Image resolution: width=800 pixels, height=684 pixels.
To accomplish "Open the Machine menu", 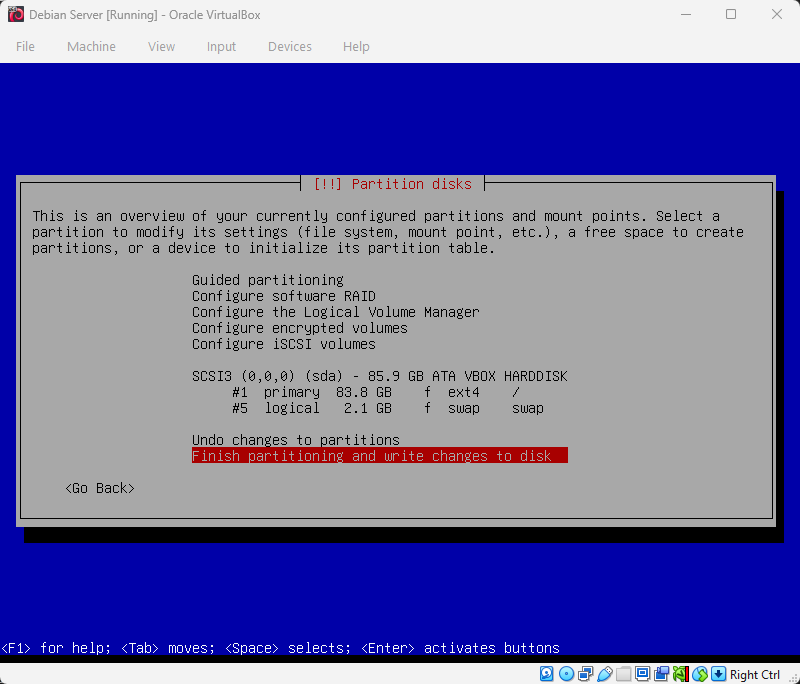I will pos(91,46).
